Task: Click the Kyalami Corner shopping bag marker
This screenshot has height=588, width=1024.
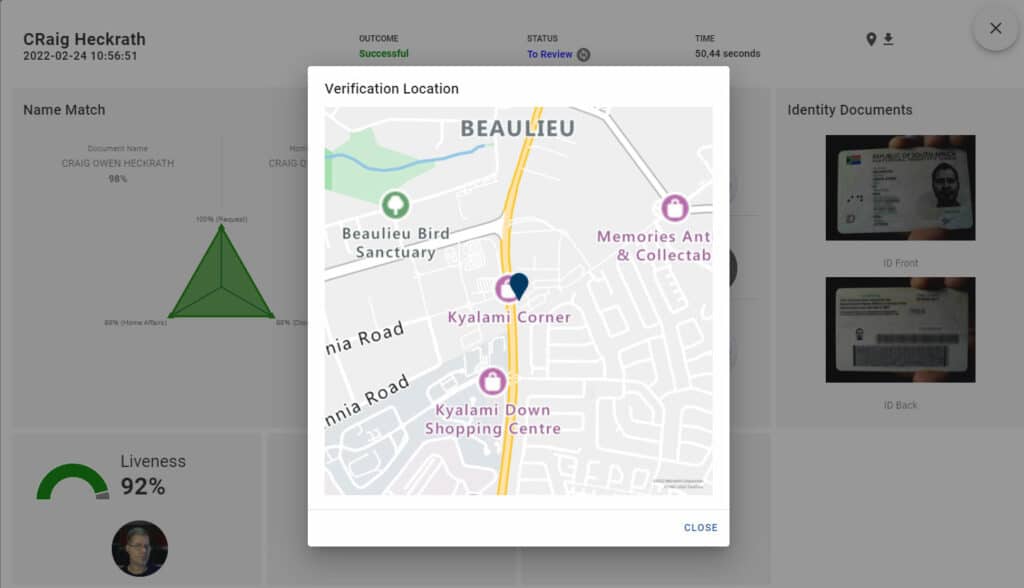Action: pos(505,289)
